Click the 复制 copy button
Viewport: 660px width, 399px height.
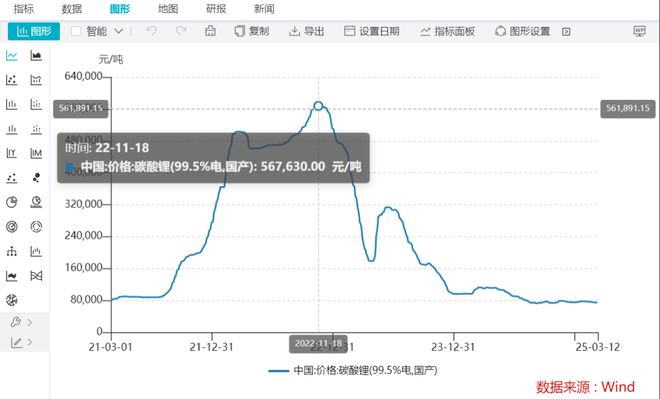pyautogui.click(x=252, y=31)
